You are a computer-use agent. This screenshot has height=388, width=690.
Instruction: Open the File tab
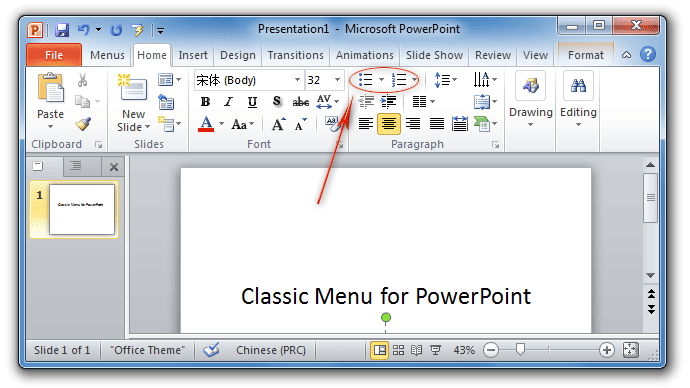(54, 55)
